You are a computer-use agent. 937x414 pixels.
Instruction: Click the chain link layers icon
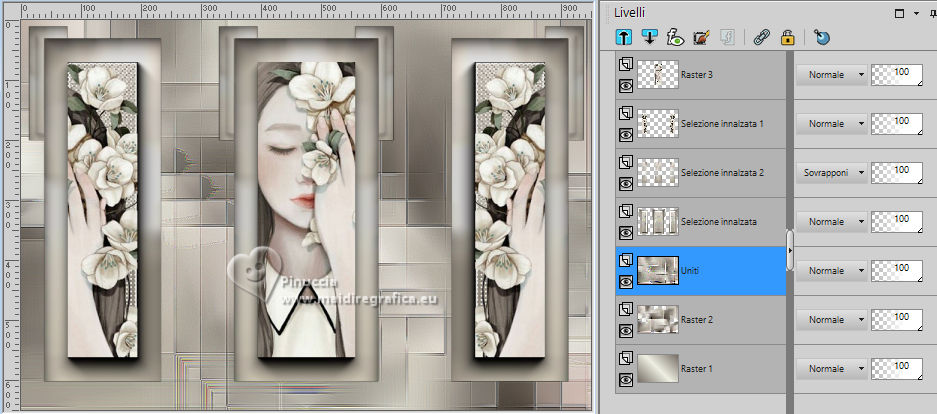click(761, 38)
